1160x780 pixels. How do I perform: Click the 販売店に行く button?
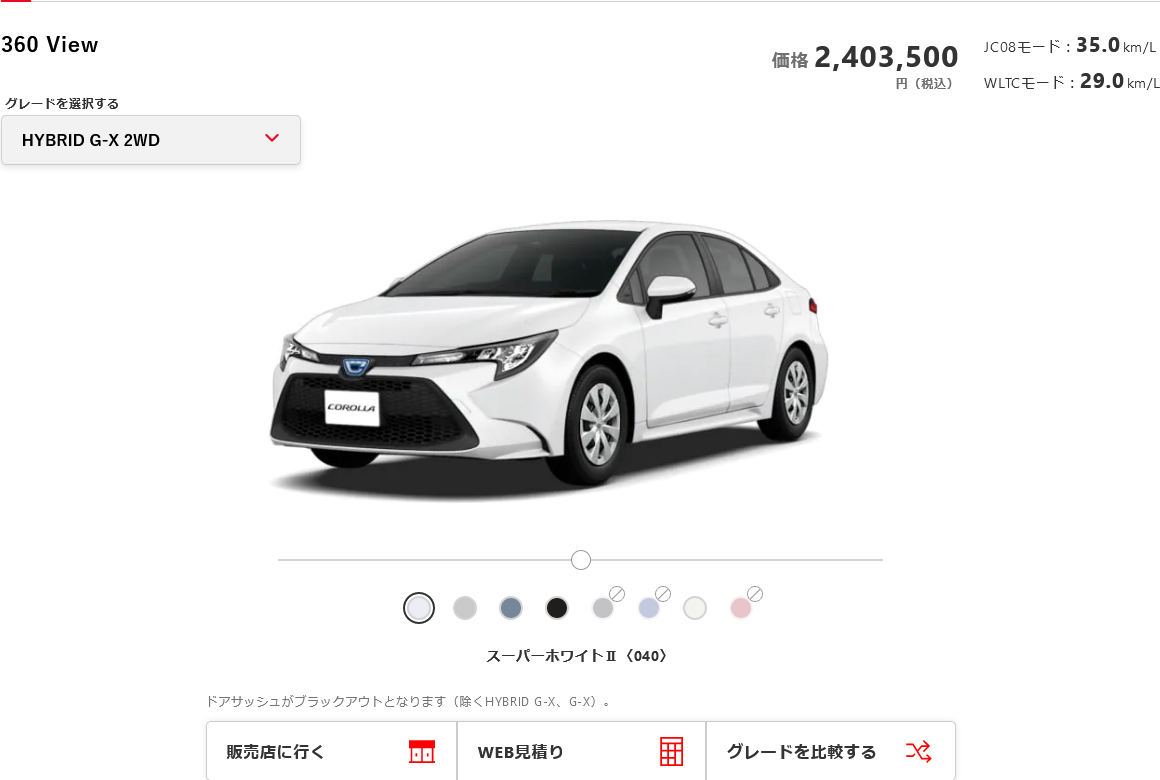pos(331,751)
